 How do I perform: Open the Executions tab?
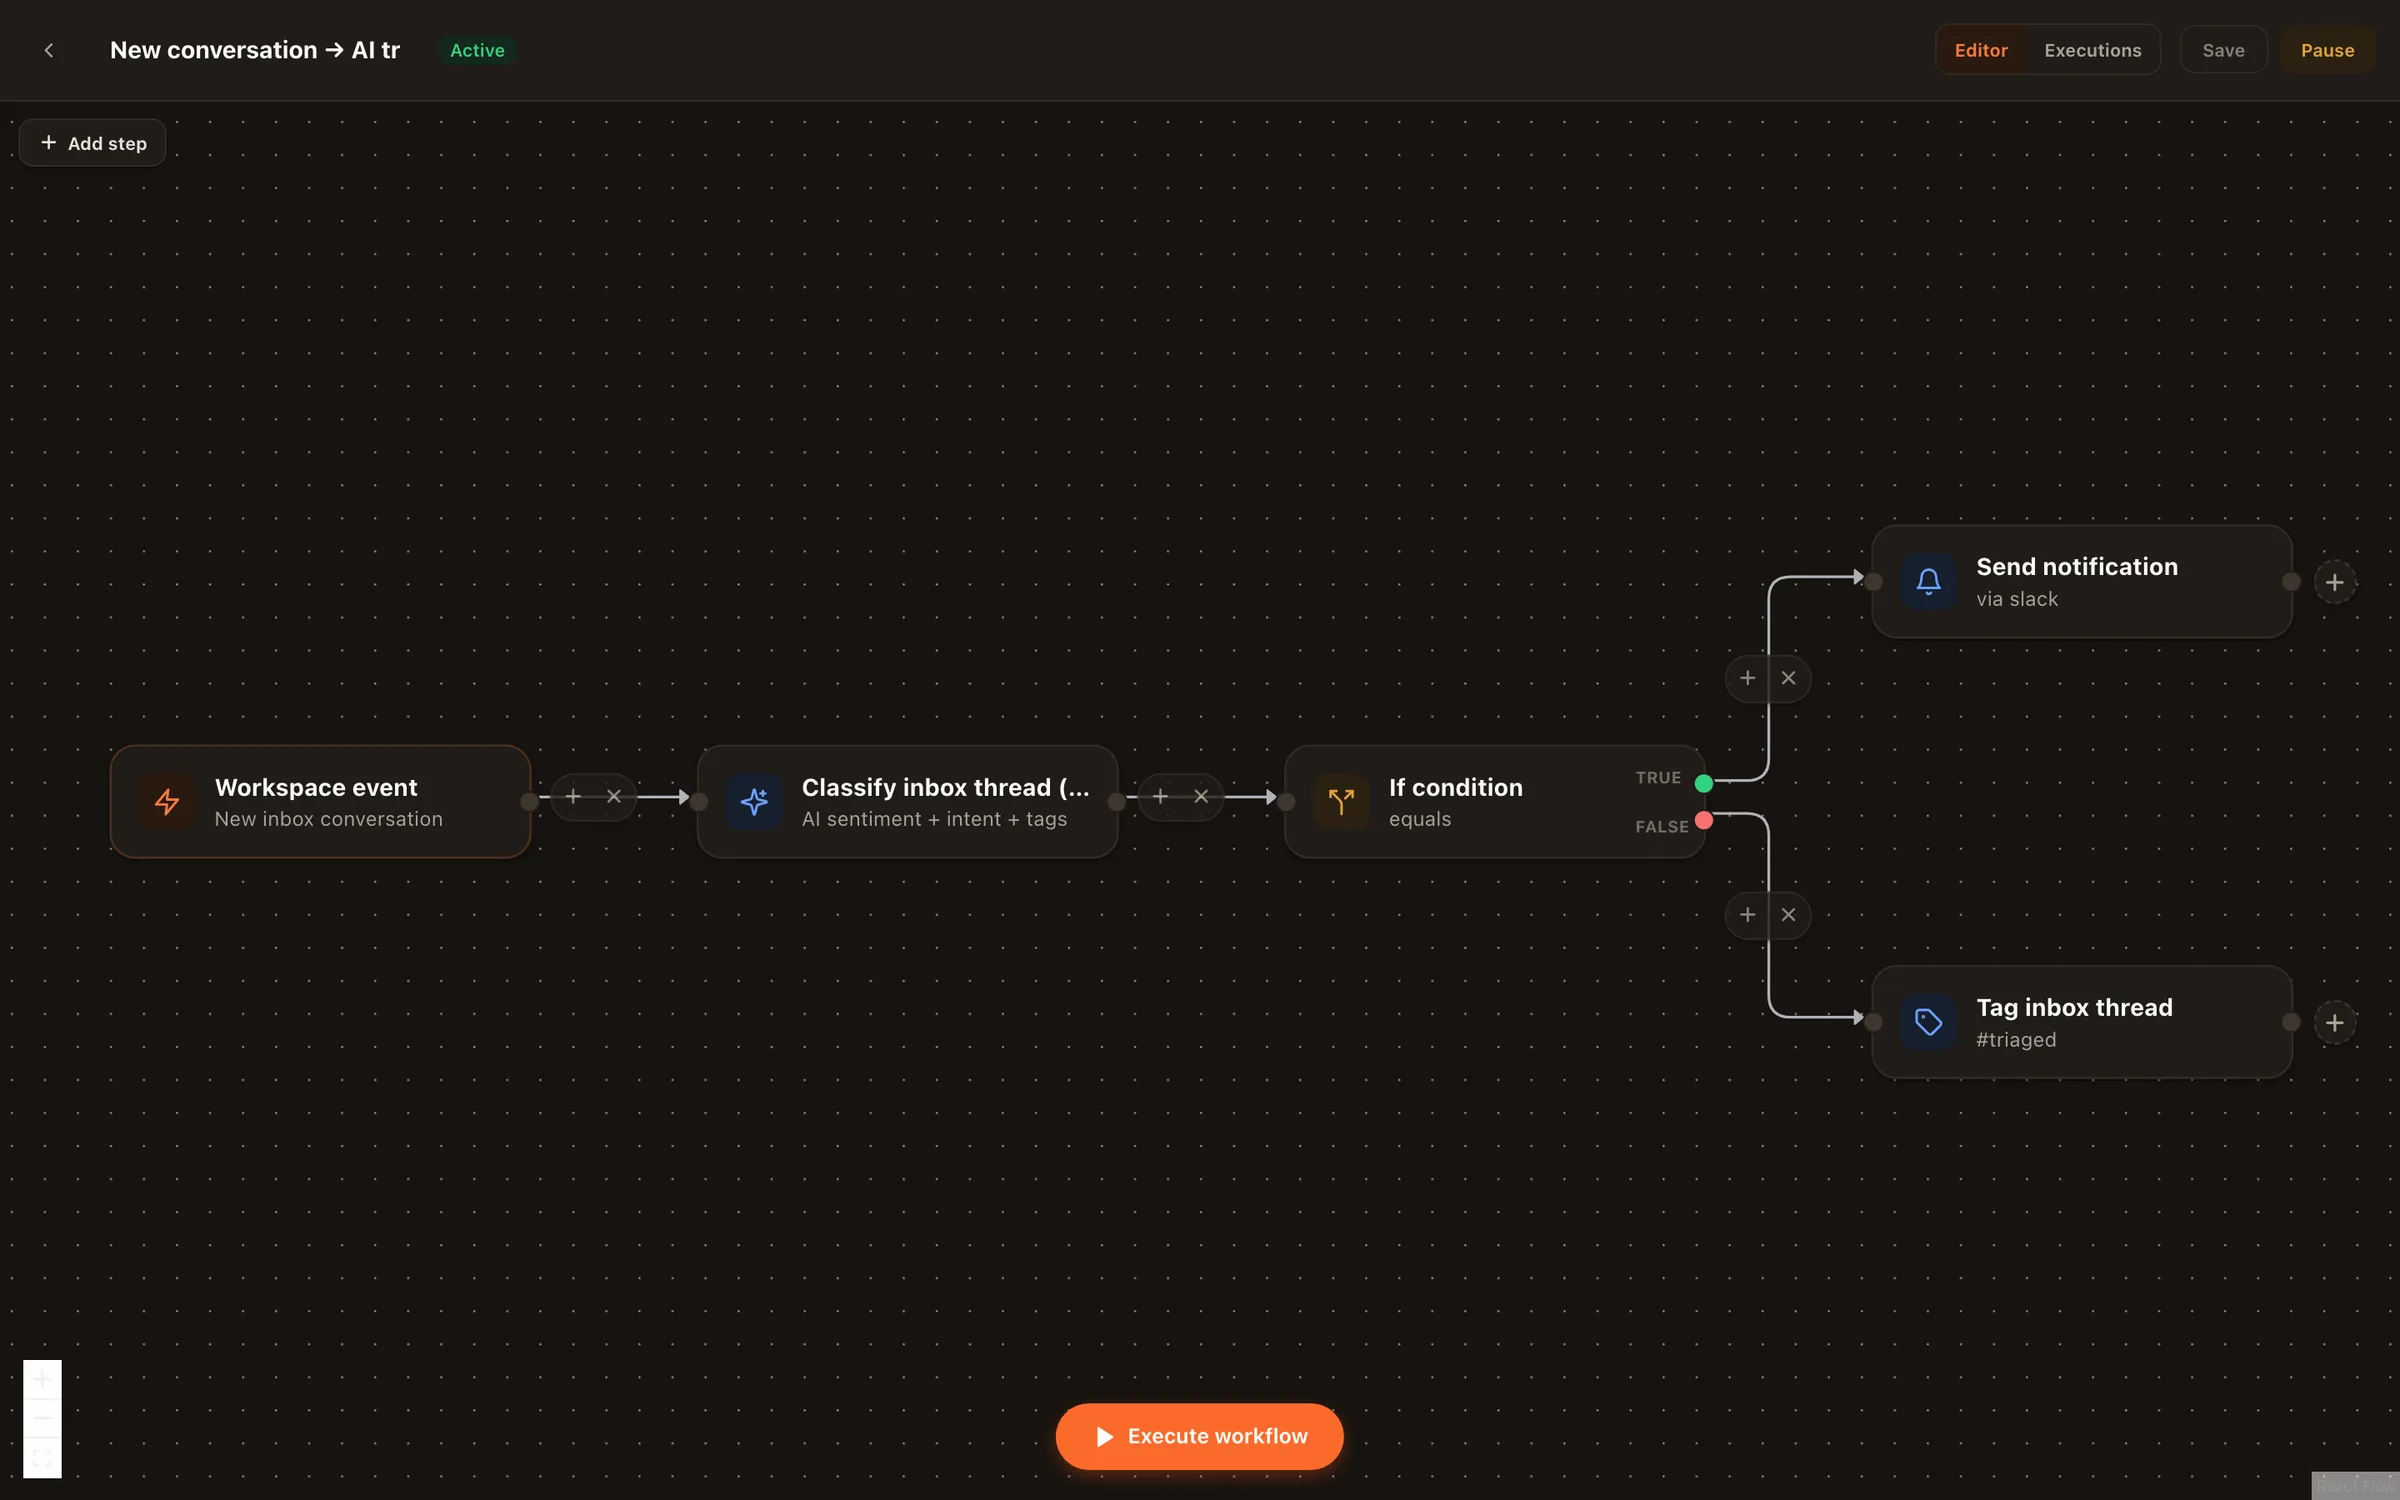click(x=2092, y=50)
